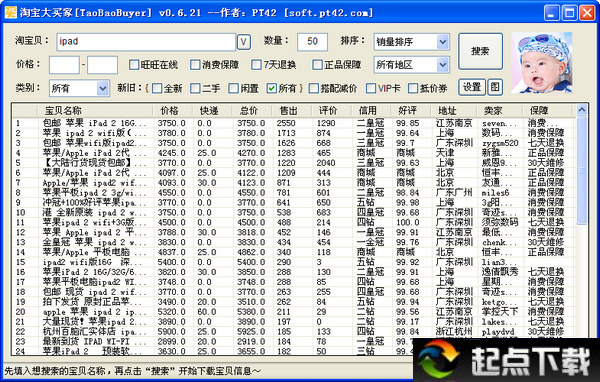Click the 地址 column header
The height and width of the screenshot is (382, 600).
[453, 111]
